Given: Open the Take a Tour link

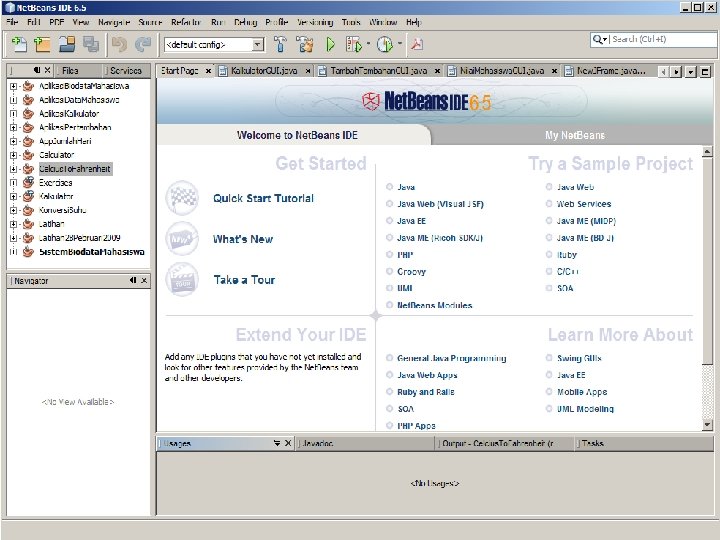Looking at the screenshot, I should point(244,279).
